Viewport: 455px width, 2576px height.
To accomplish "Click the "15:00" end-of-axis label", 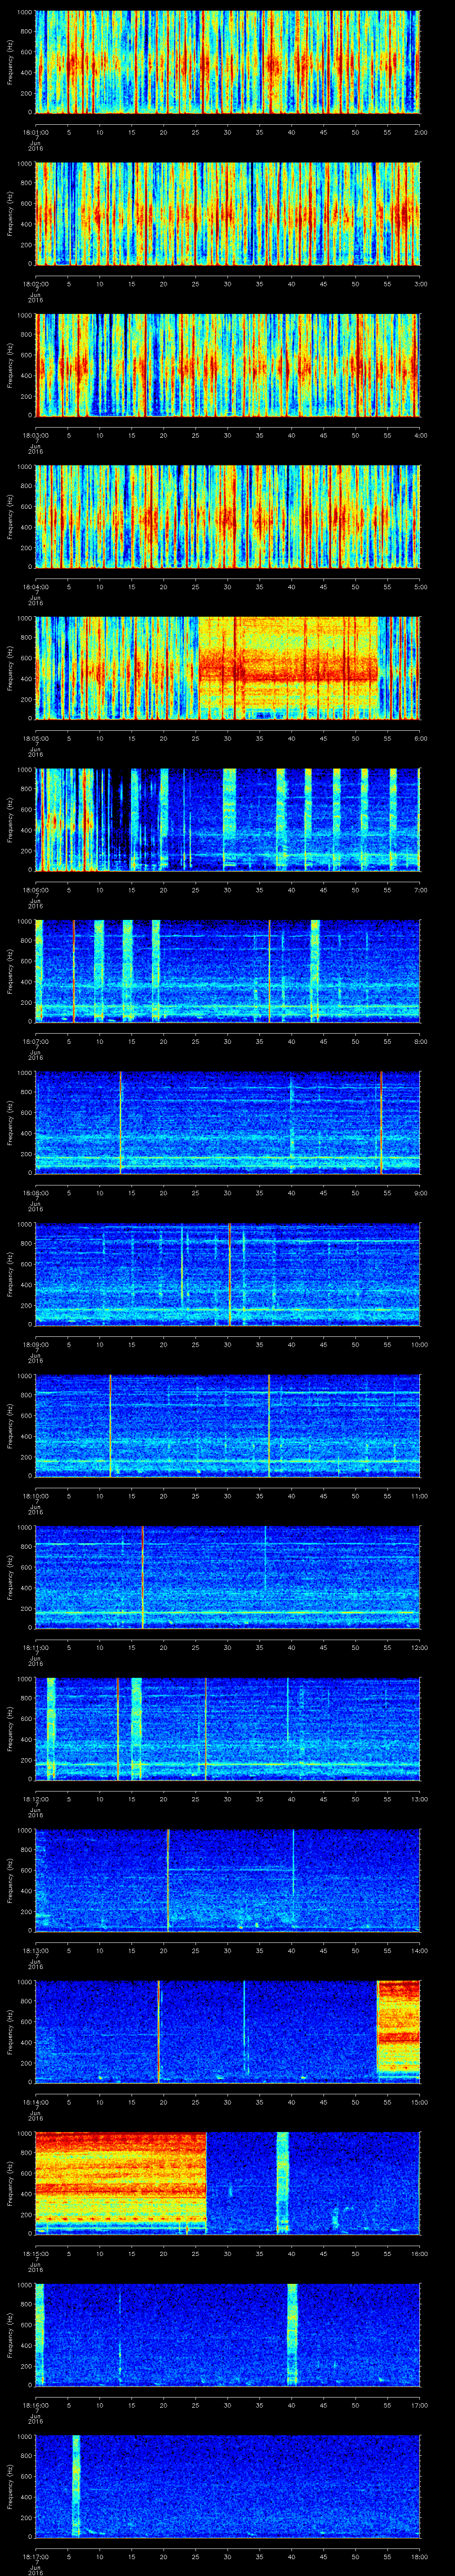I will (420, 2101).
